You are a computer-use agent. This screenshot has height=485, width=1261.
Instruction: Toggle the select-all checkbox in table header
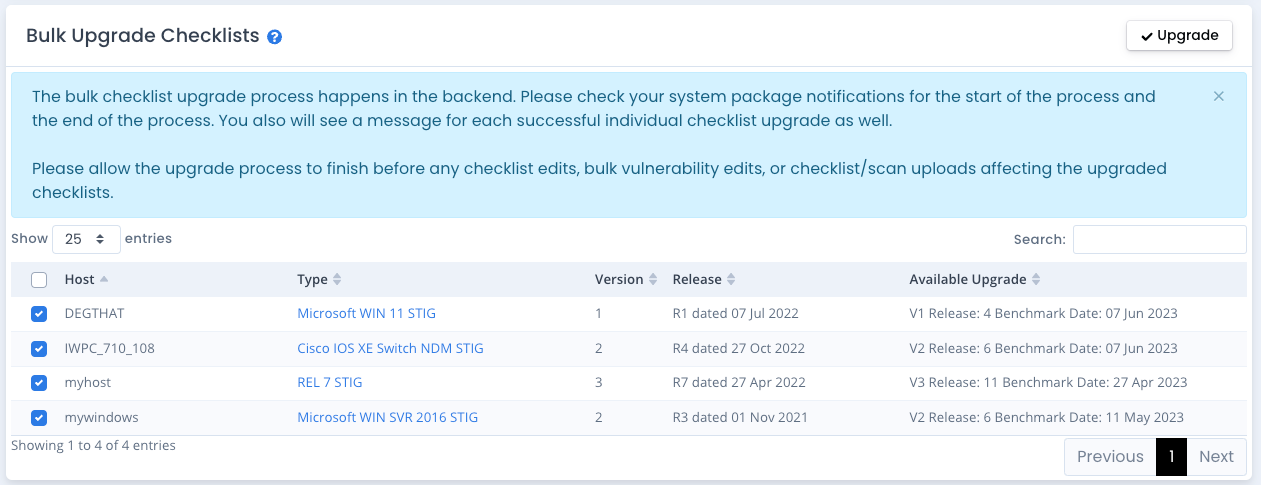pos(39,280)
